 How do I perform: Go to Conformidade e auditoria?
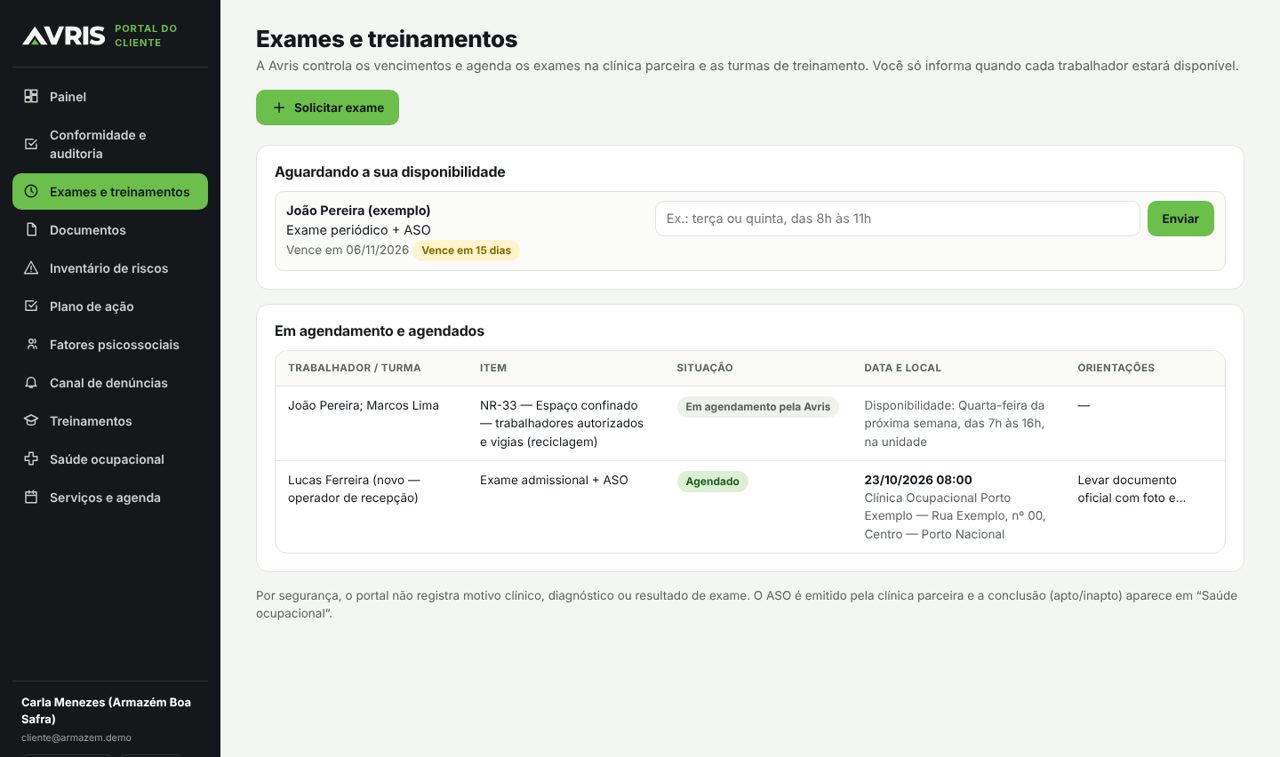pyautogui.click(x=110, y=144)
